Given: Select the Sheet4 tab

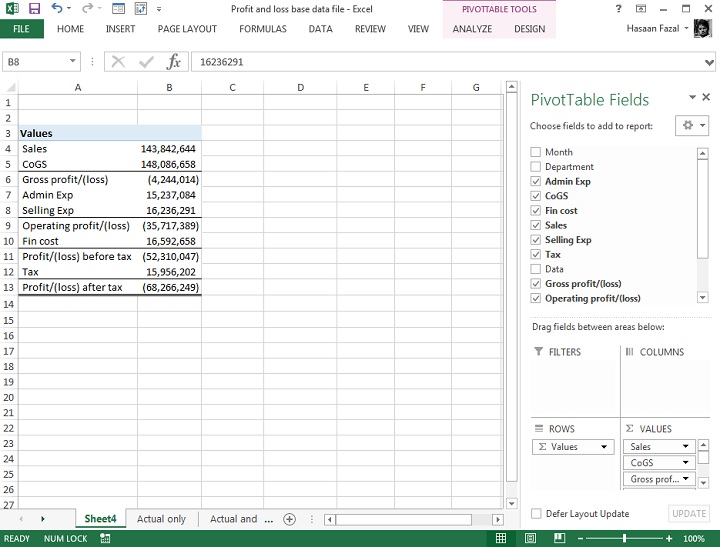Looking at the screenshot, I should point(100,519).
